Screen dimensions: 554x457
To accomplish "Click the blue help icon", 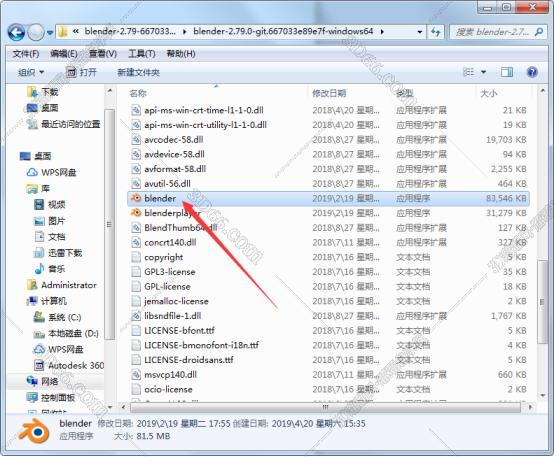I will coord(532,72).
